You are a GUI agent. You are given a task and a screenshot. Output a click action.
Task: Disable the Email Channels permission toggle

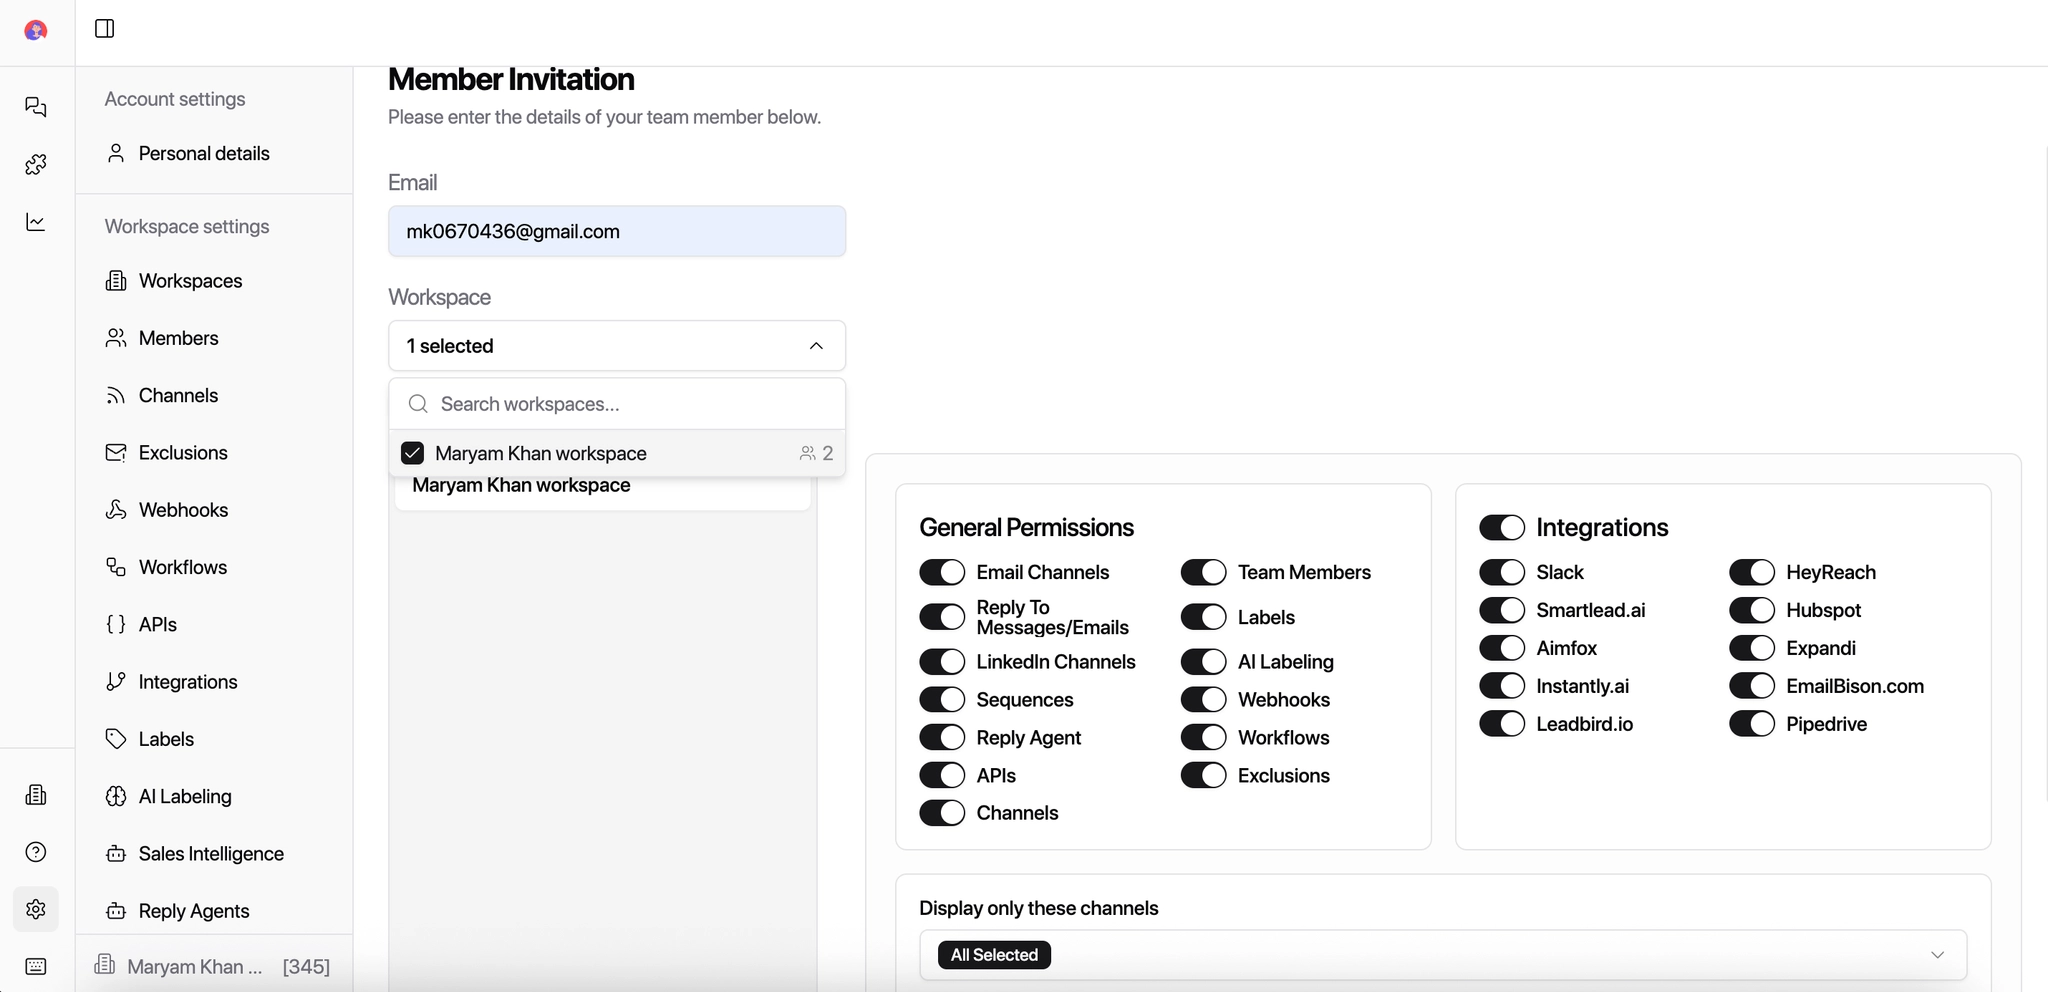[941, 571]
